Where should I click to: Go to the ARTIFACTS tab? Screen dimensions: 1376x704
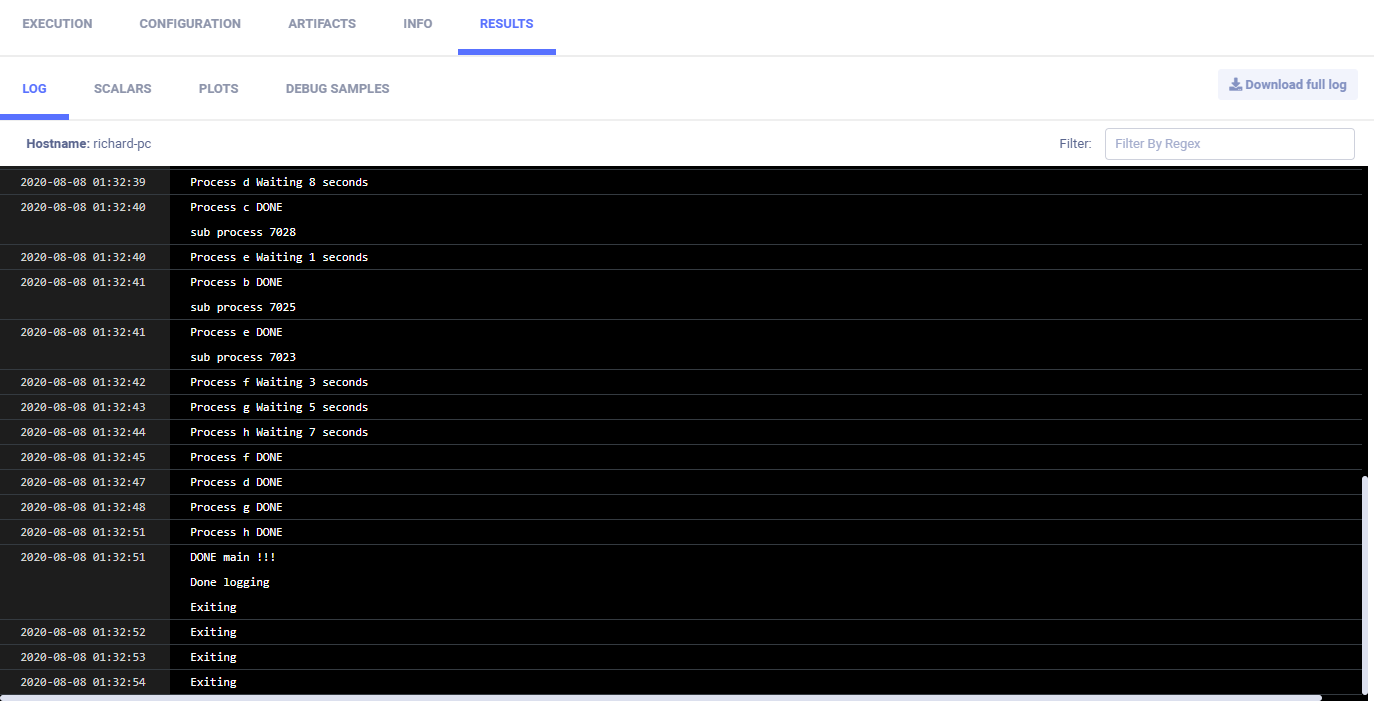[322, 24]
